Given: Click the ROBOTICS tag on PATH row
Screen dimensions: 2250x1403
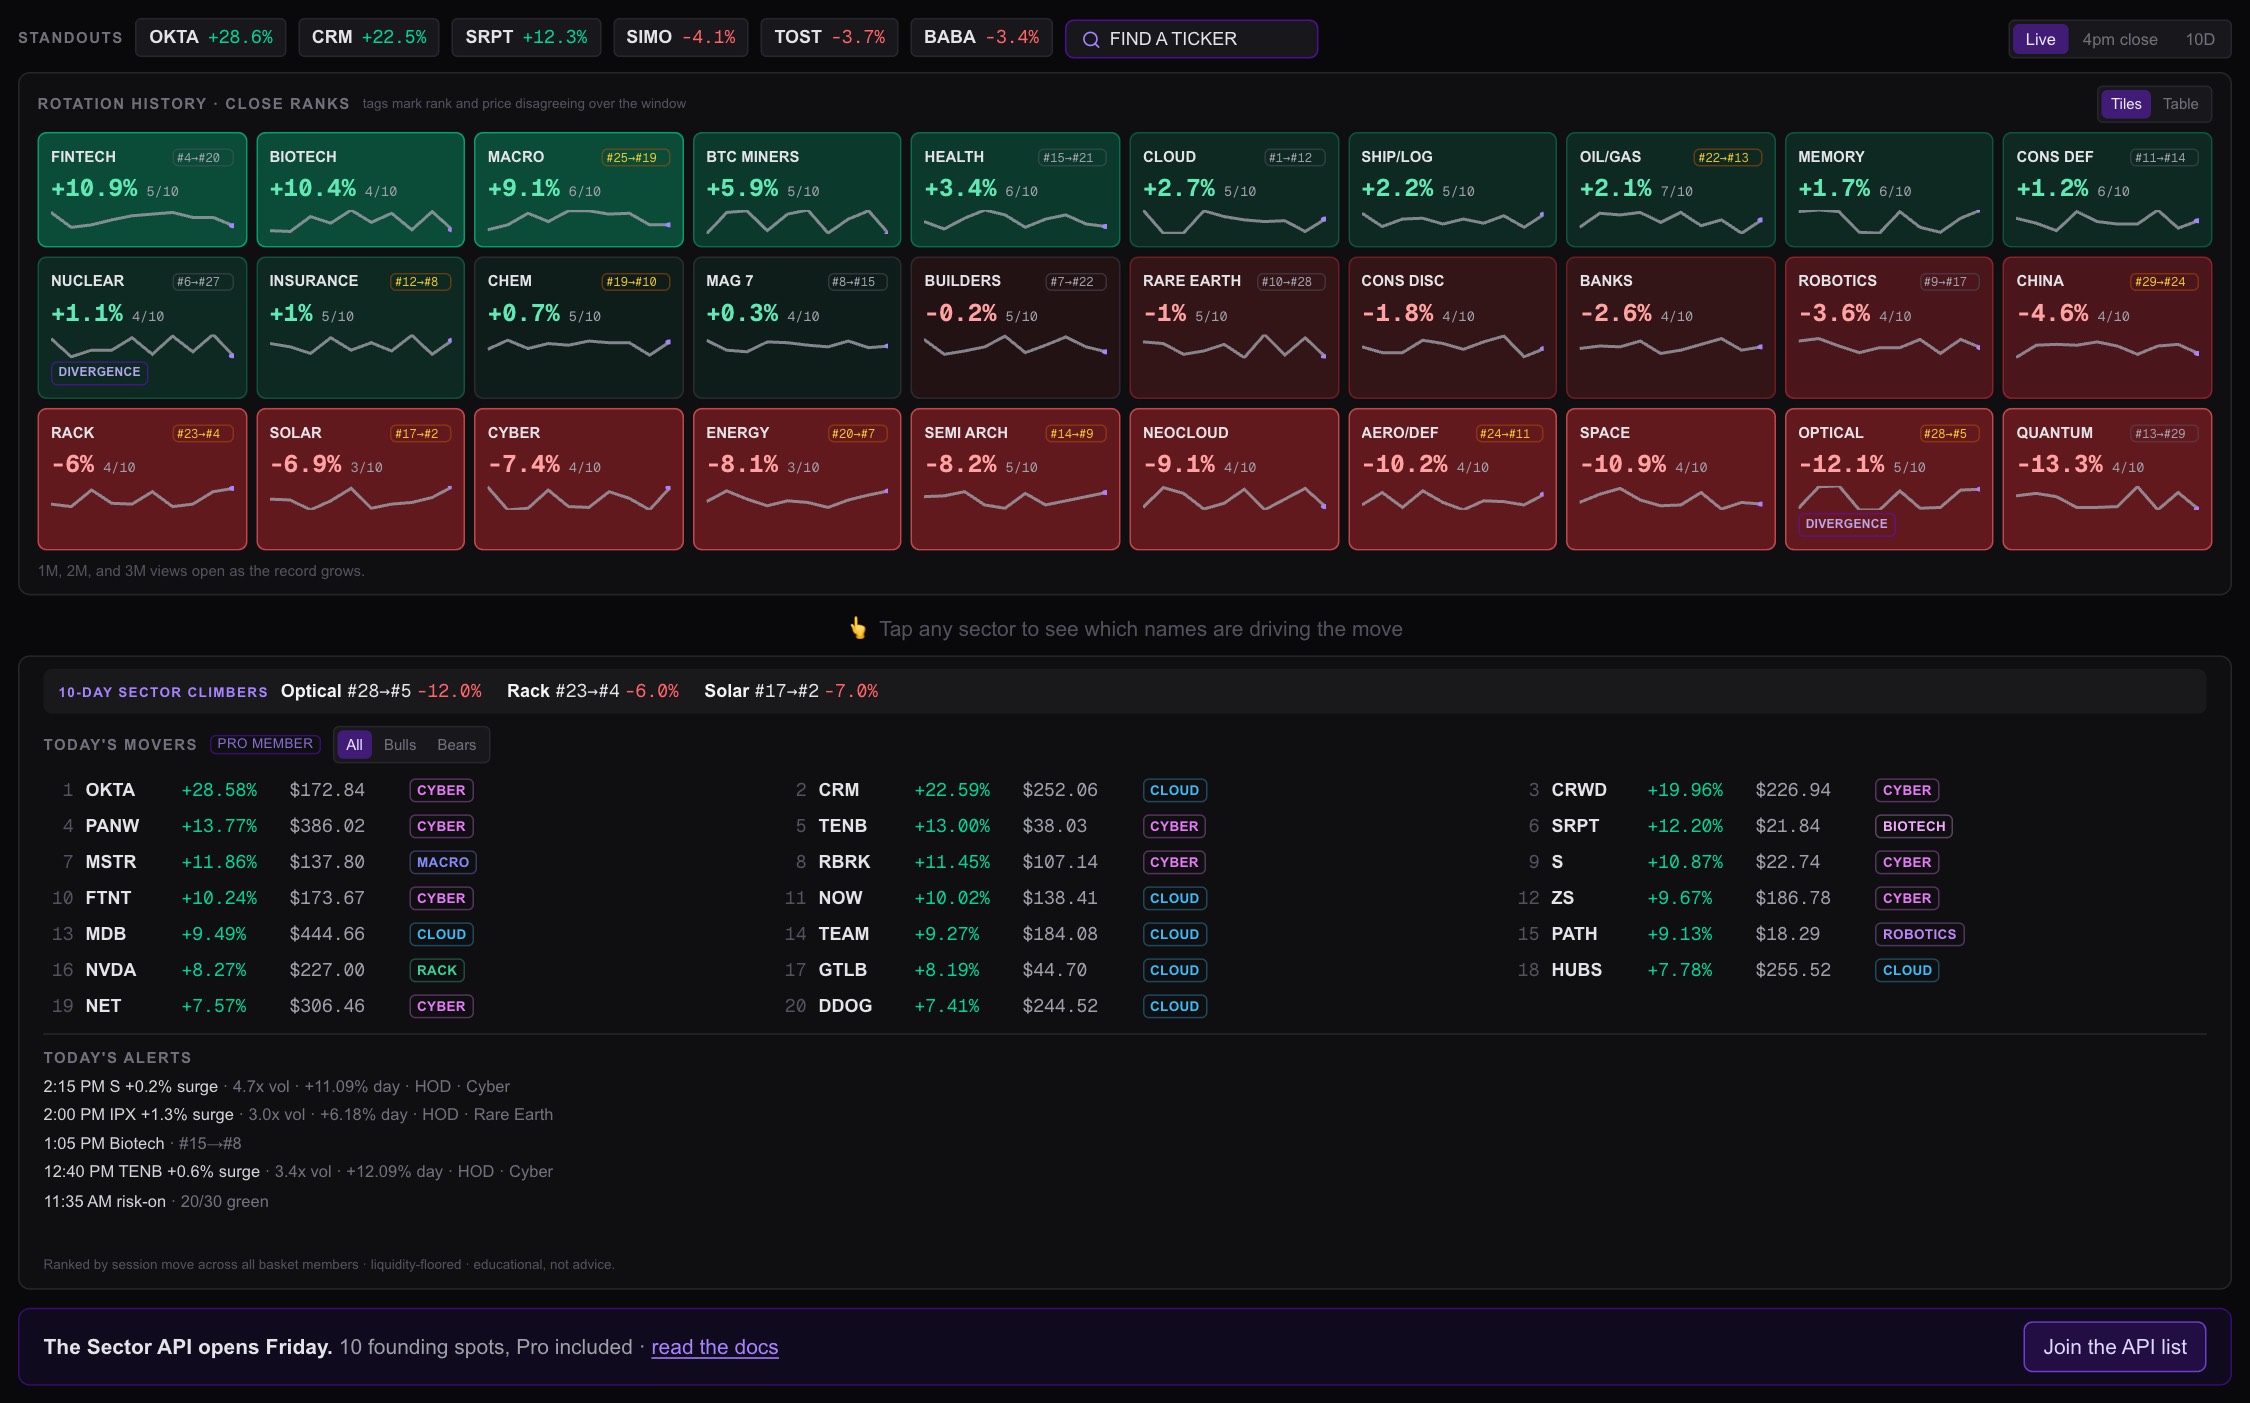Looking at the screenshot, I should pyautogui.click(x=1919, y=934).
